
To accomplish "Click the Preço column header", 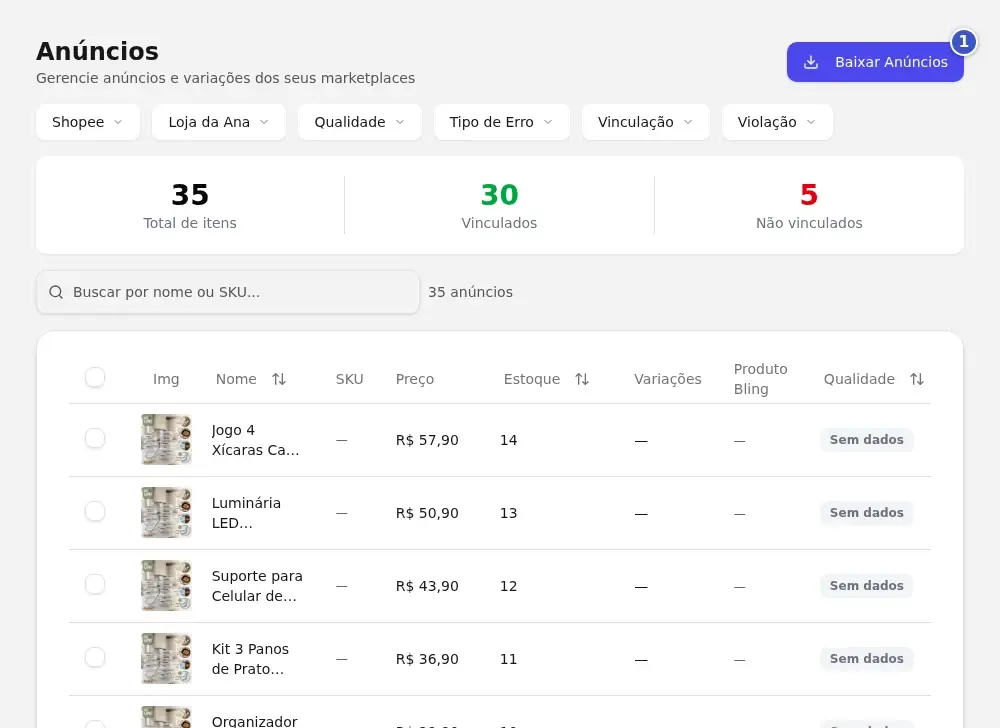I will tap(415, 379).
